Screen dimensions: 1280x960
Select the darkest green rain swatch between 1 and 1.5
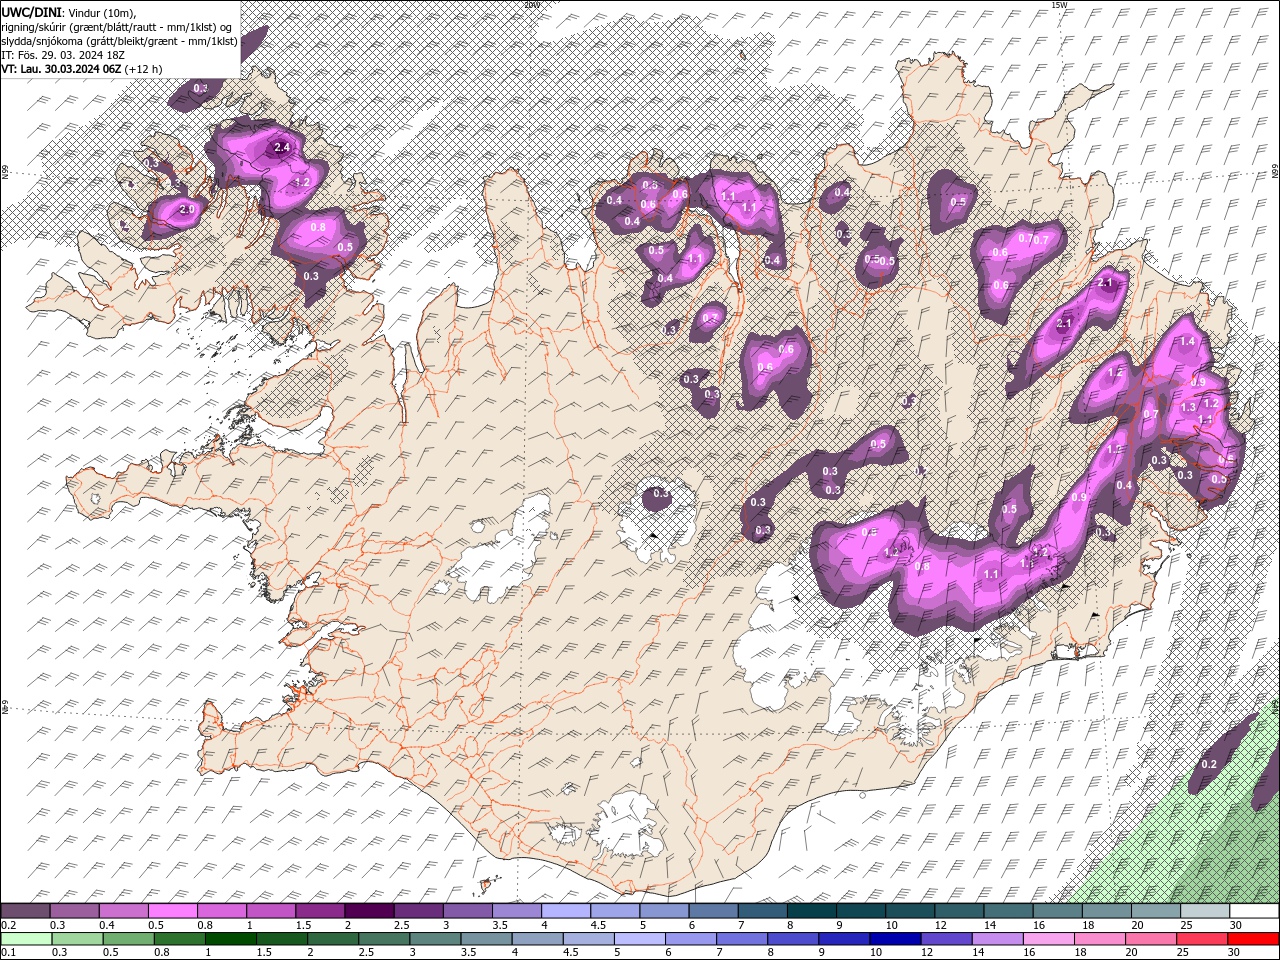click(230, 939)
